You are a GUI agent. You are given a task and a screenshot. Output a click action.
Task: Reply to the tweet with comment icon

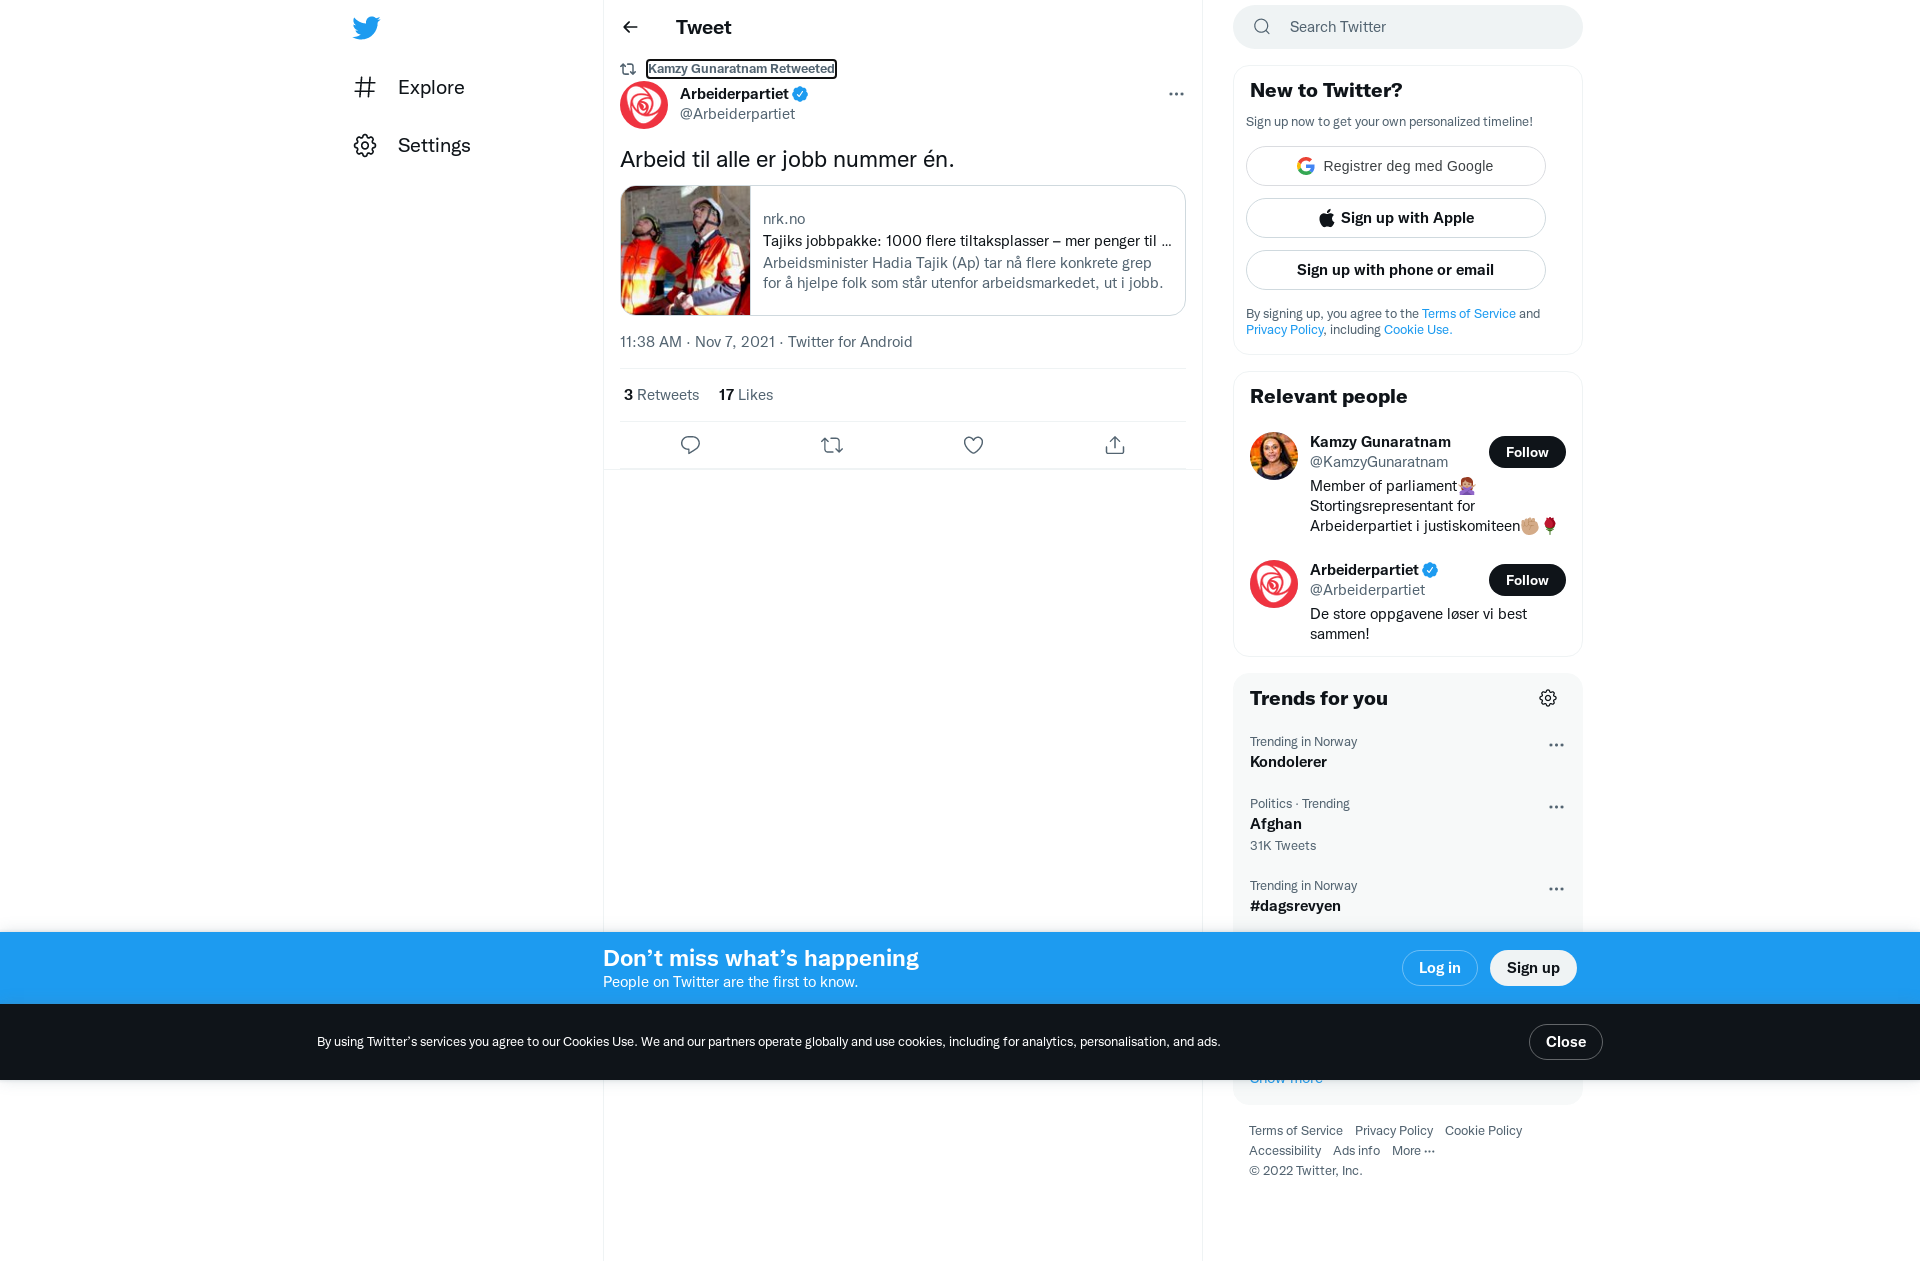click(690, 445)
